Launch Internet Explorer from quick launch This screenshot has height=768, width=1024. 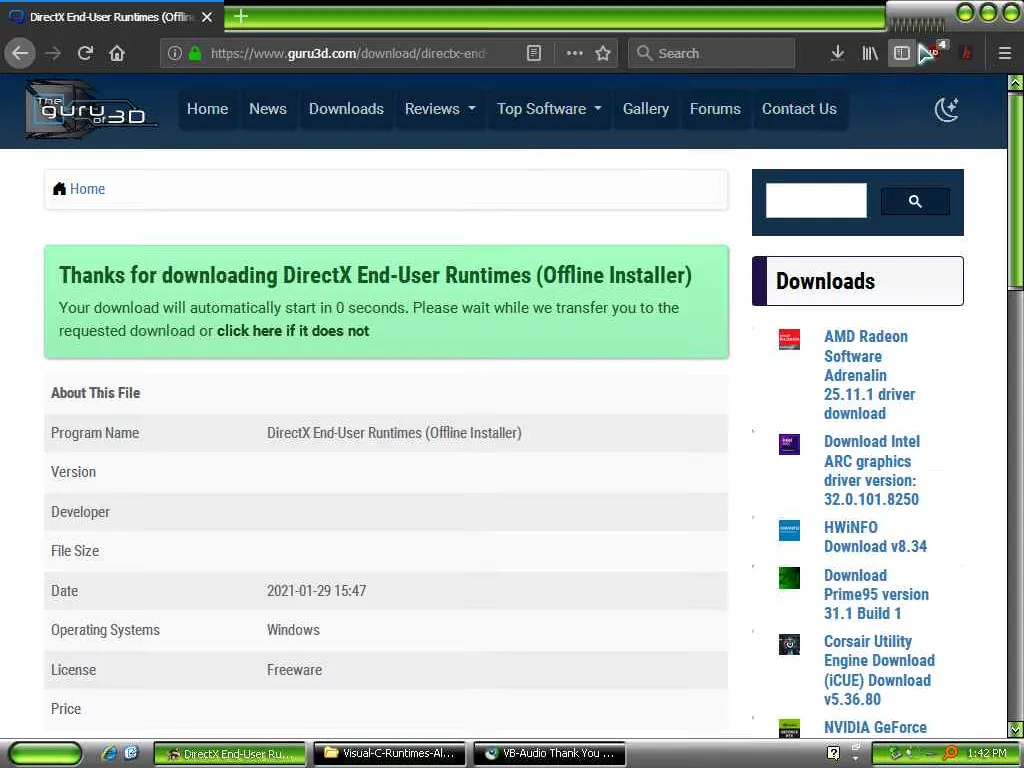(x=109, y=753)
